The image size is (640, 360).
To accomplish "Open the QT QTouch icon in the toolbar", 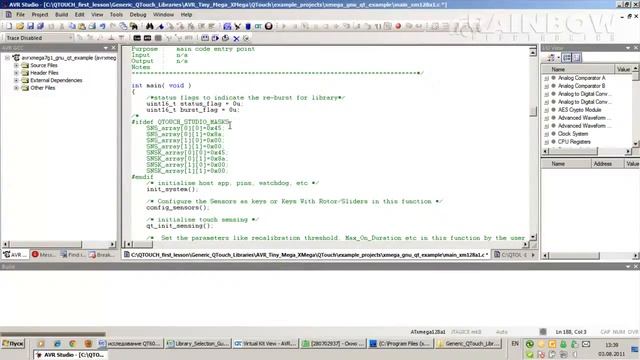I will (258, 26).
